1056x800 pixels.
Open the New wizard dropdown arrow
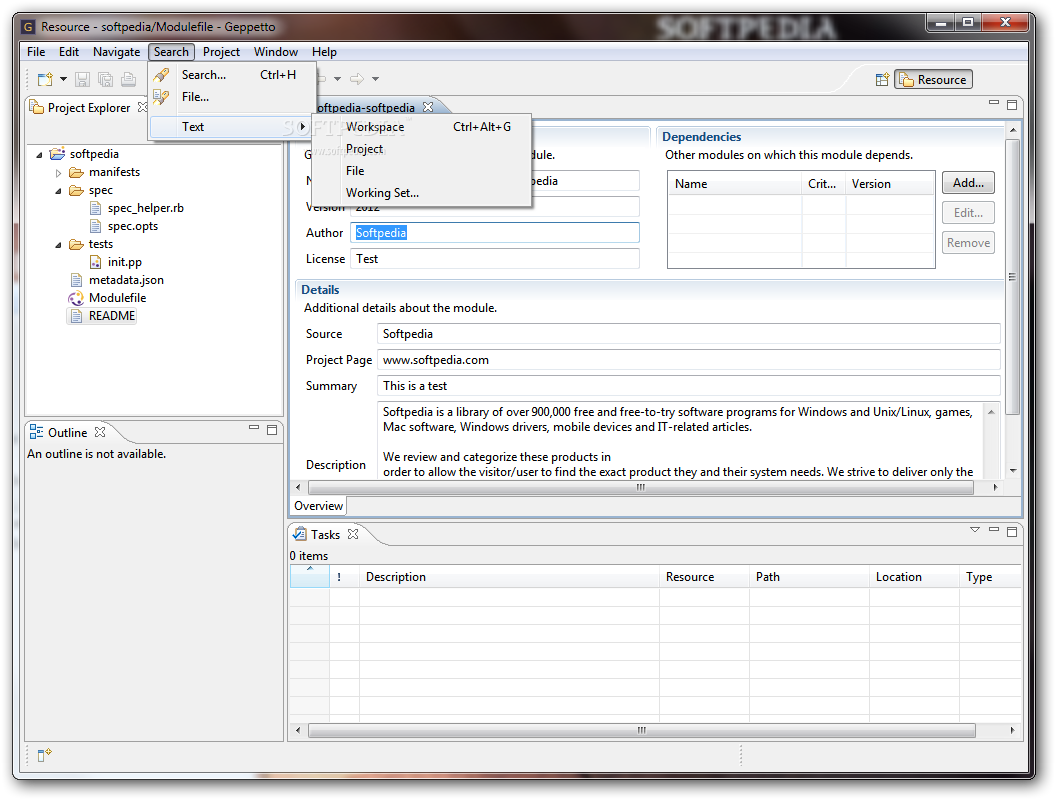click(x=63, y=79)
